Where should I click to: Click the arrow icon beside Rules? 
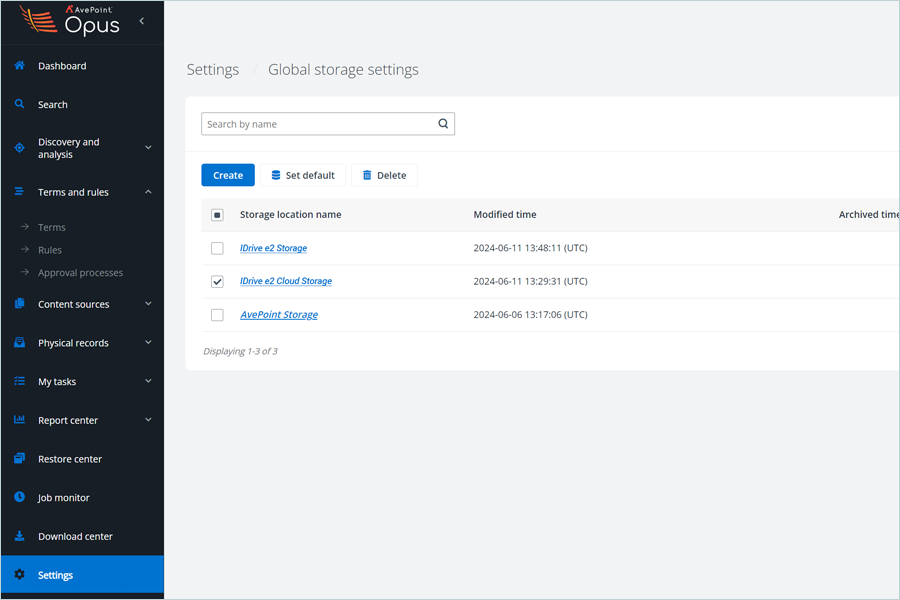coord(25,249)
